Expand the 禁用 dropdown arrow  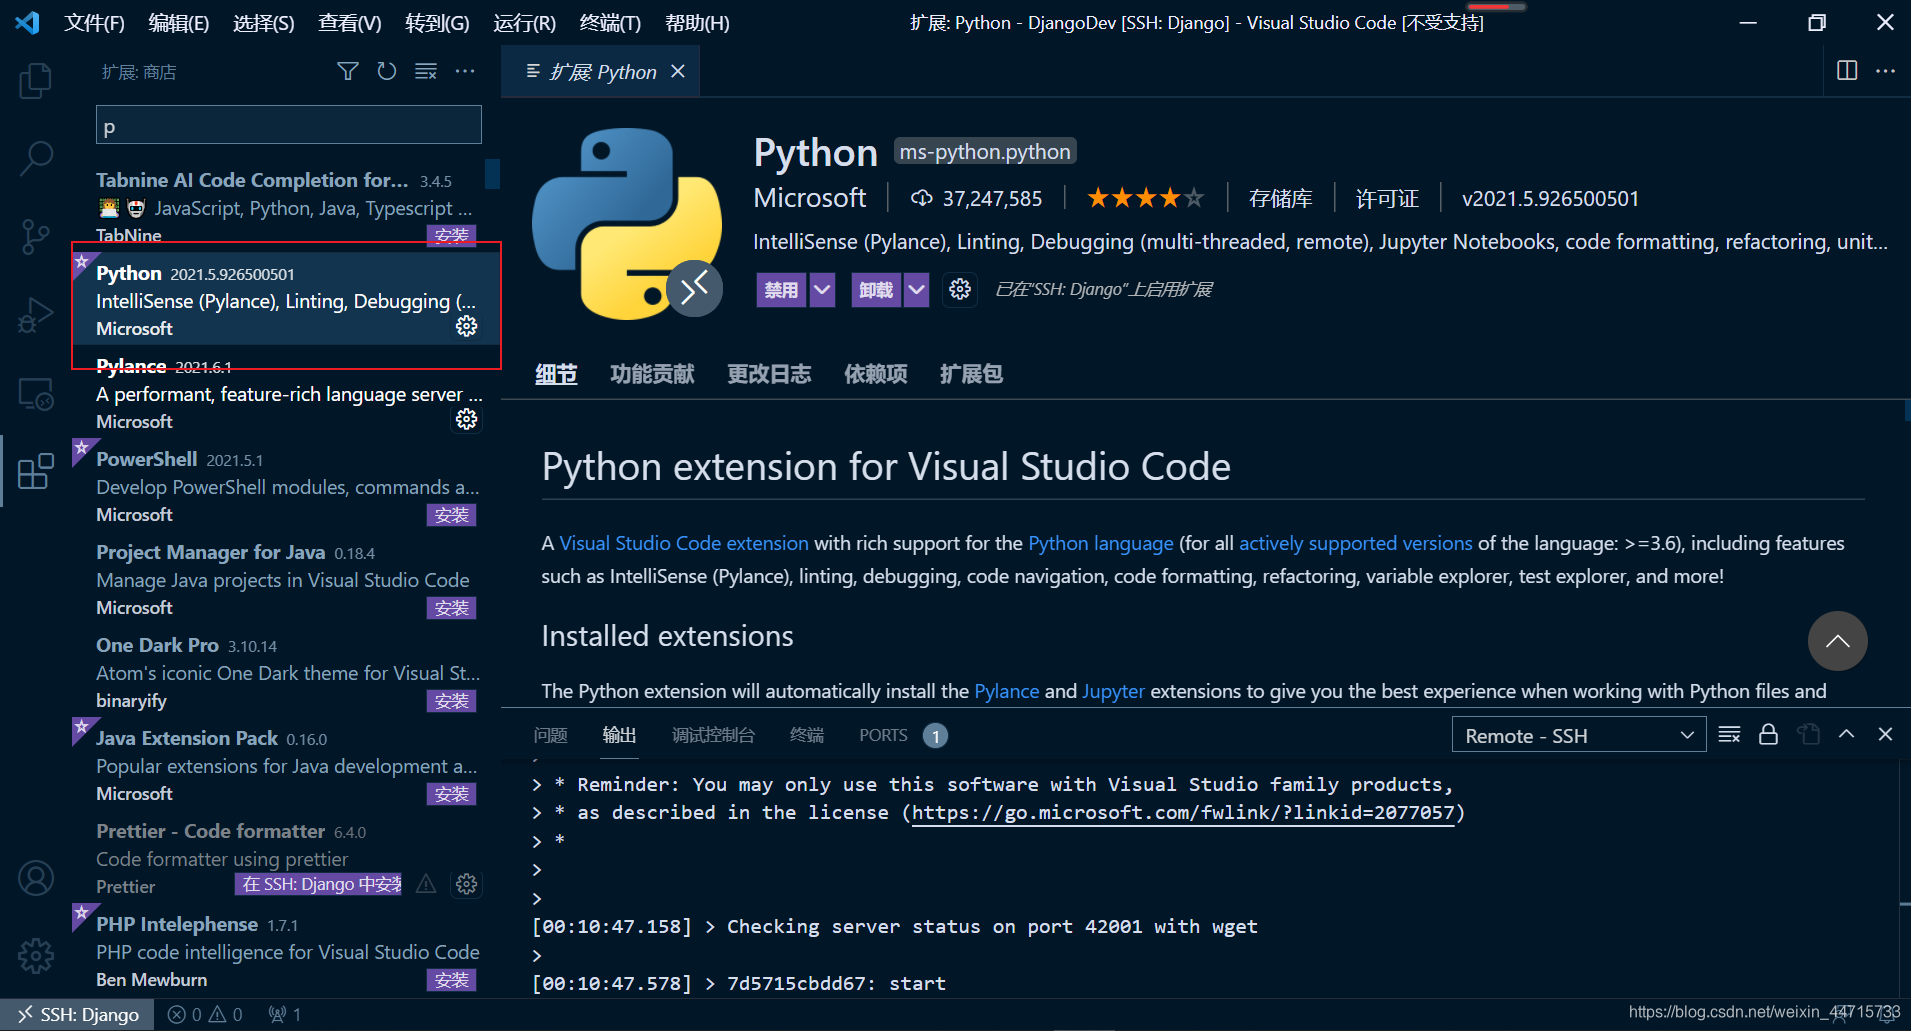[x=822, y=290]
